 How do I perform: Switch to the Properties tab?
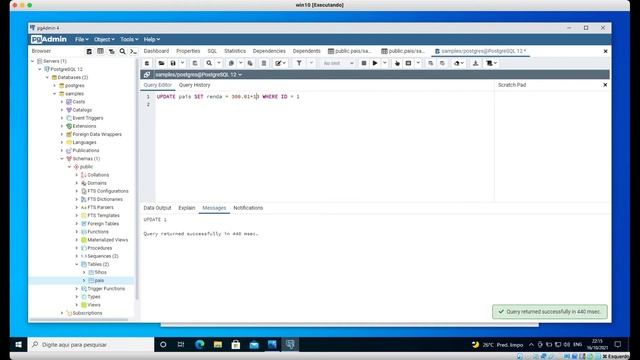188,51
